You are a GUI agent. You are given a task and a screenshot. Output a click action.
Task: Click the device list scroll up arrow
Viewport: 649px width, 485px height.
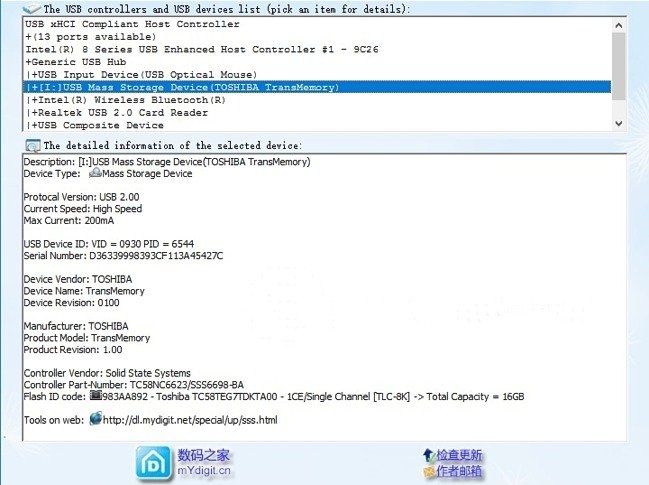[x=619, y=25]
